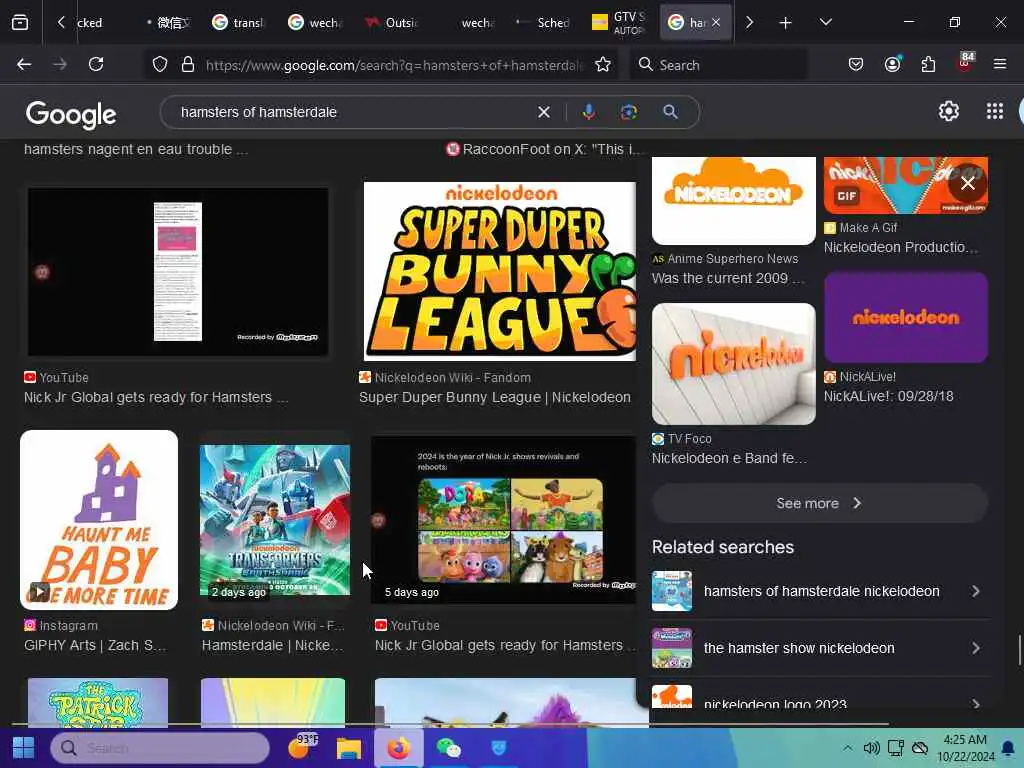Open Super Duper Bunny League image
Viewport: 1024px width, 768px height.
[x=499, y=271]
